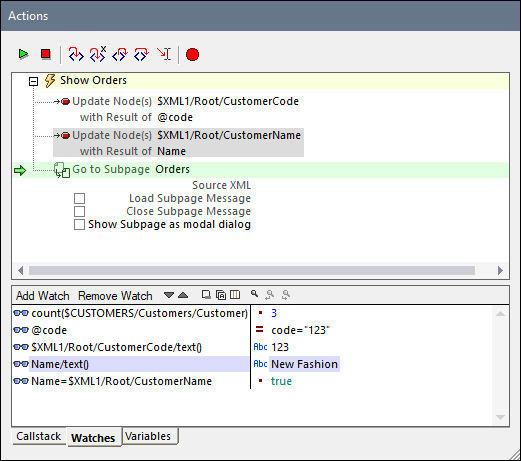The width and height of the screenshot is (521, 461).
Task: Click the Find Previous magnifier icon
Action: [269, 295]
